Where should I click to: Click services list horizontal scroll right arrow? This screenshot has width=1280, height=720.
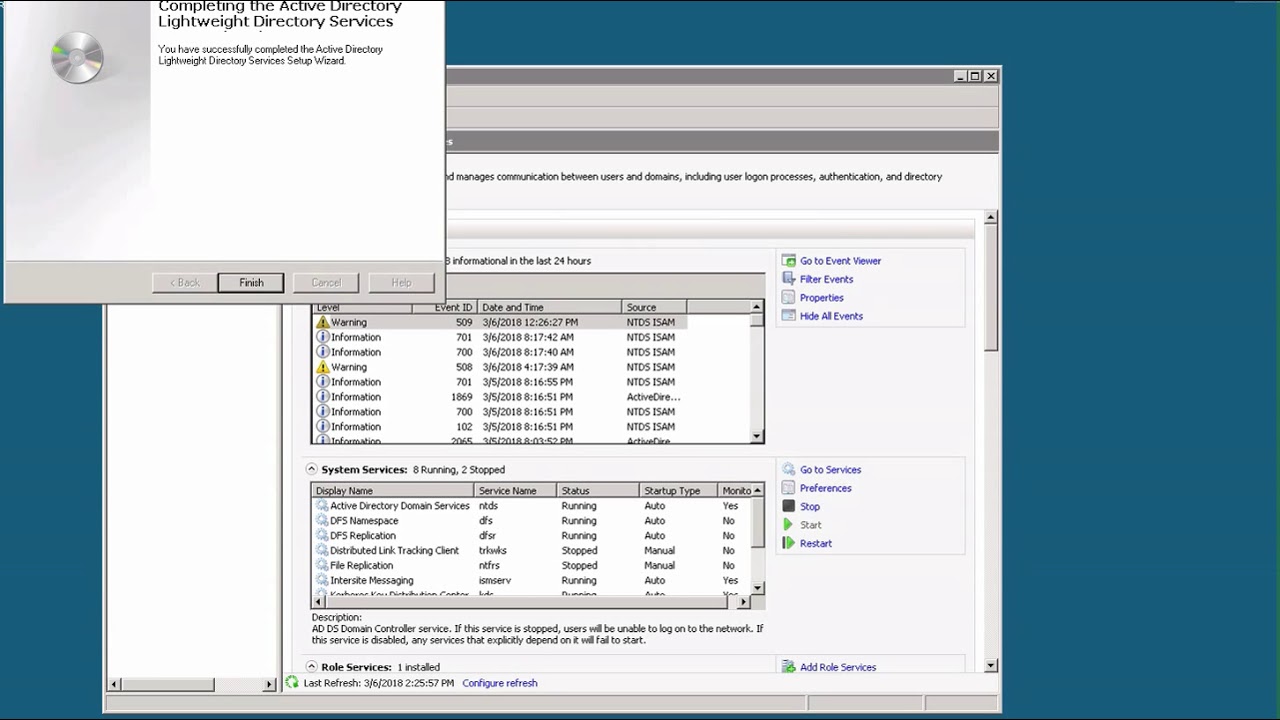point(743,601)
